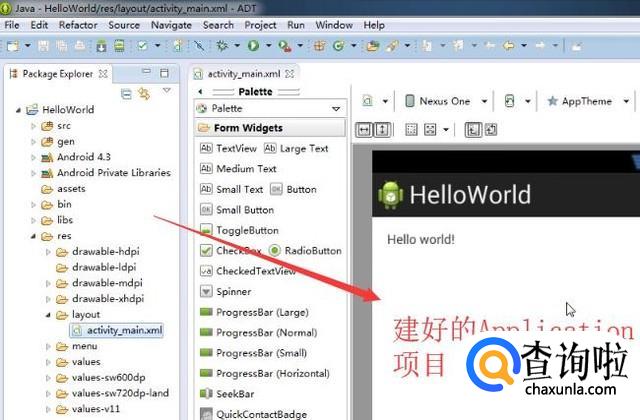640x420 pixels.
Task: Select the SeekBar widget in palette
Action: click(x=227, y=394)
